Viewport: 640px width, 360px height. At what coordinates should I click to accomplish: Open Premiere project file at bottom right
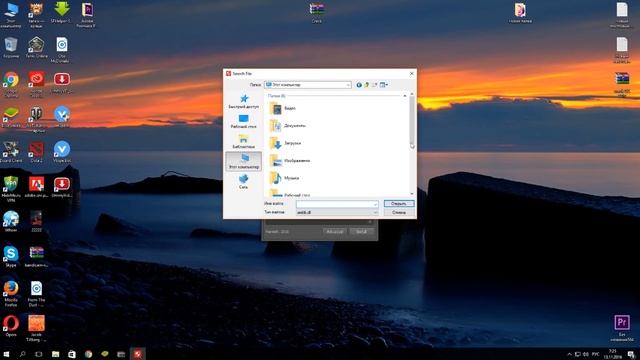pos(622,328)
